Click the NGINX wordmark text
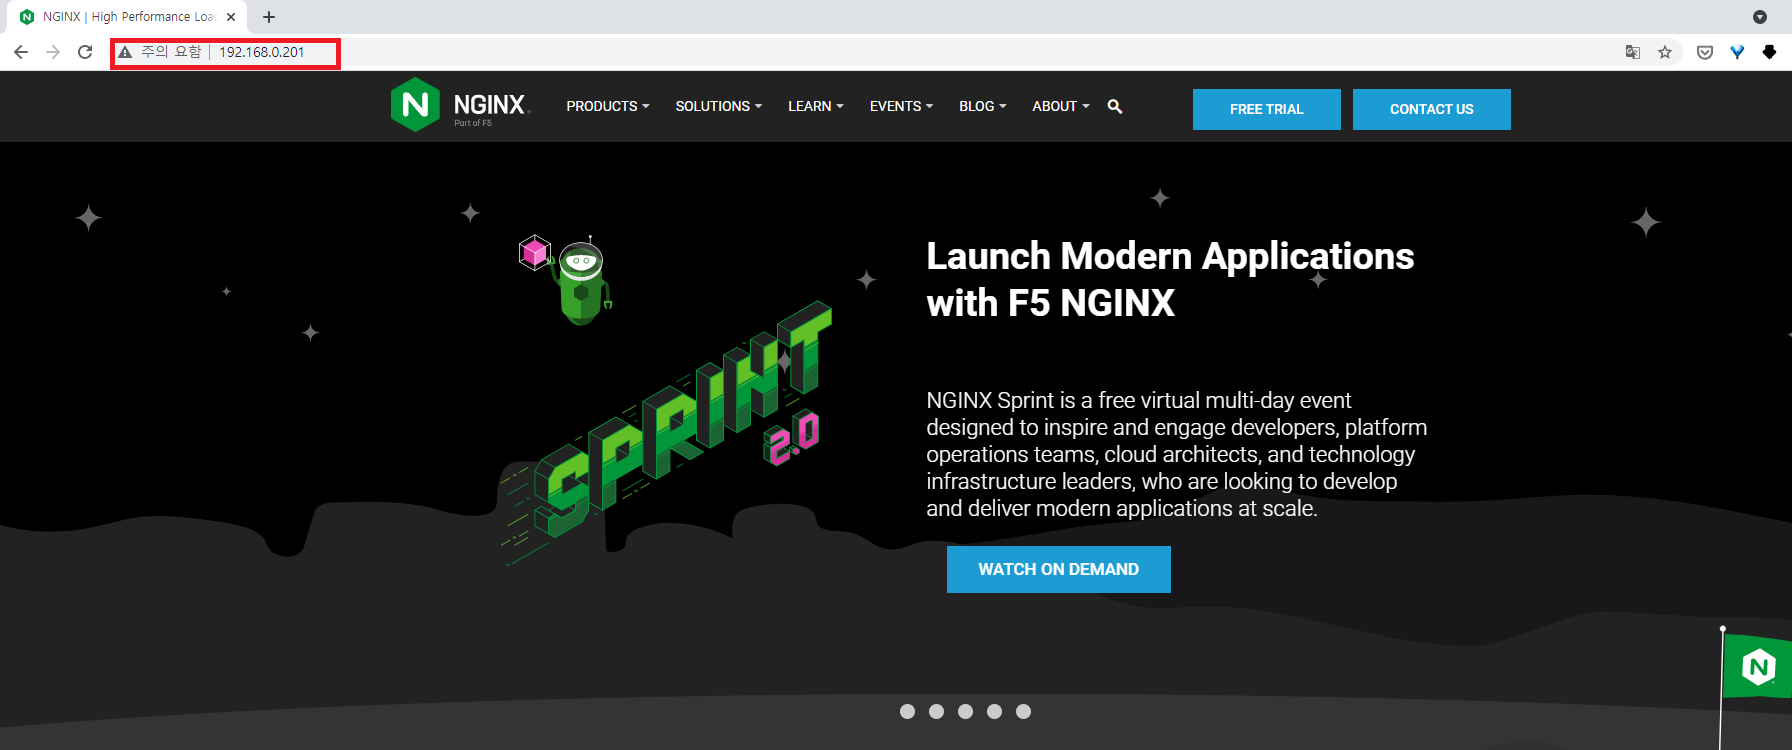Screen dimensions: 1792x750 pos(489,104)
